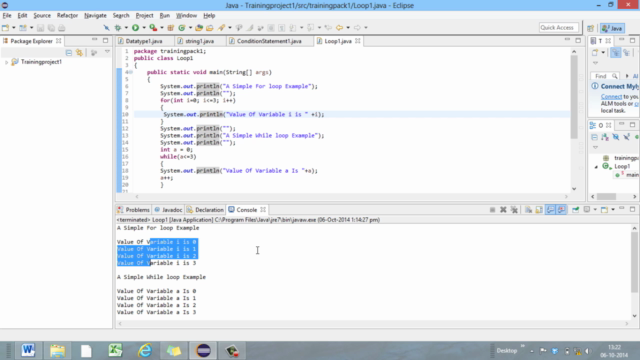Switch to the ConditionStatement1.java tab

pos(269,41)
